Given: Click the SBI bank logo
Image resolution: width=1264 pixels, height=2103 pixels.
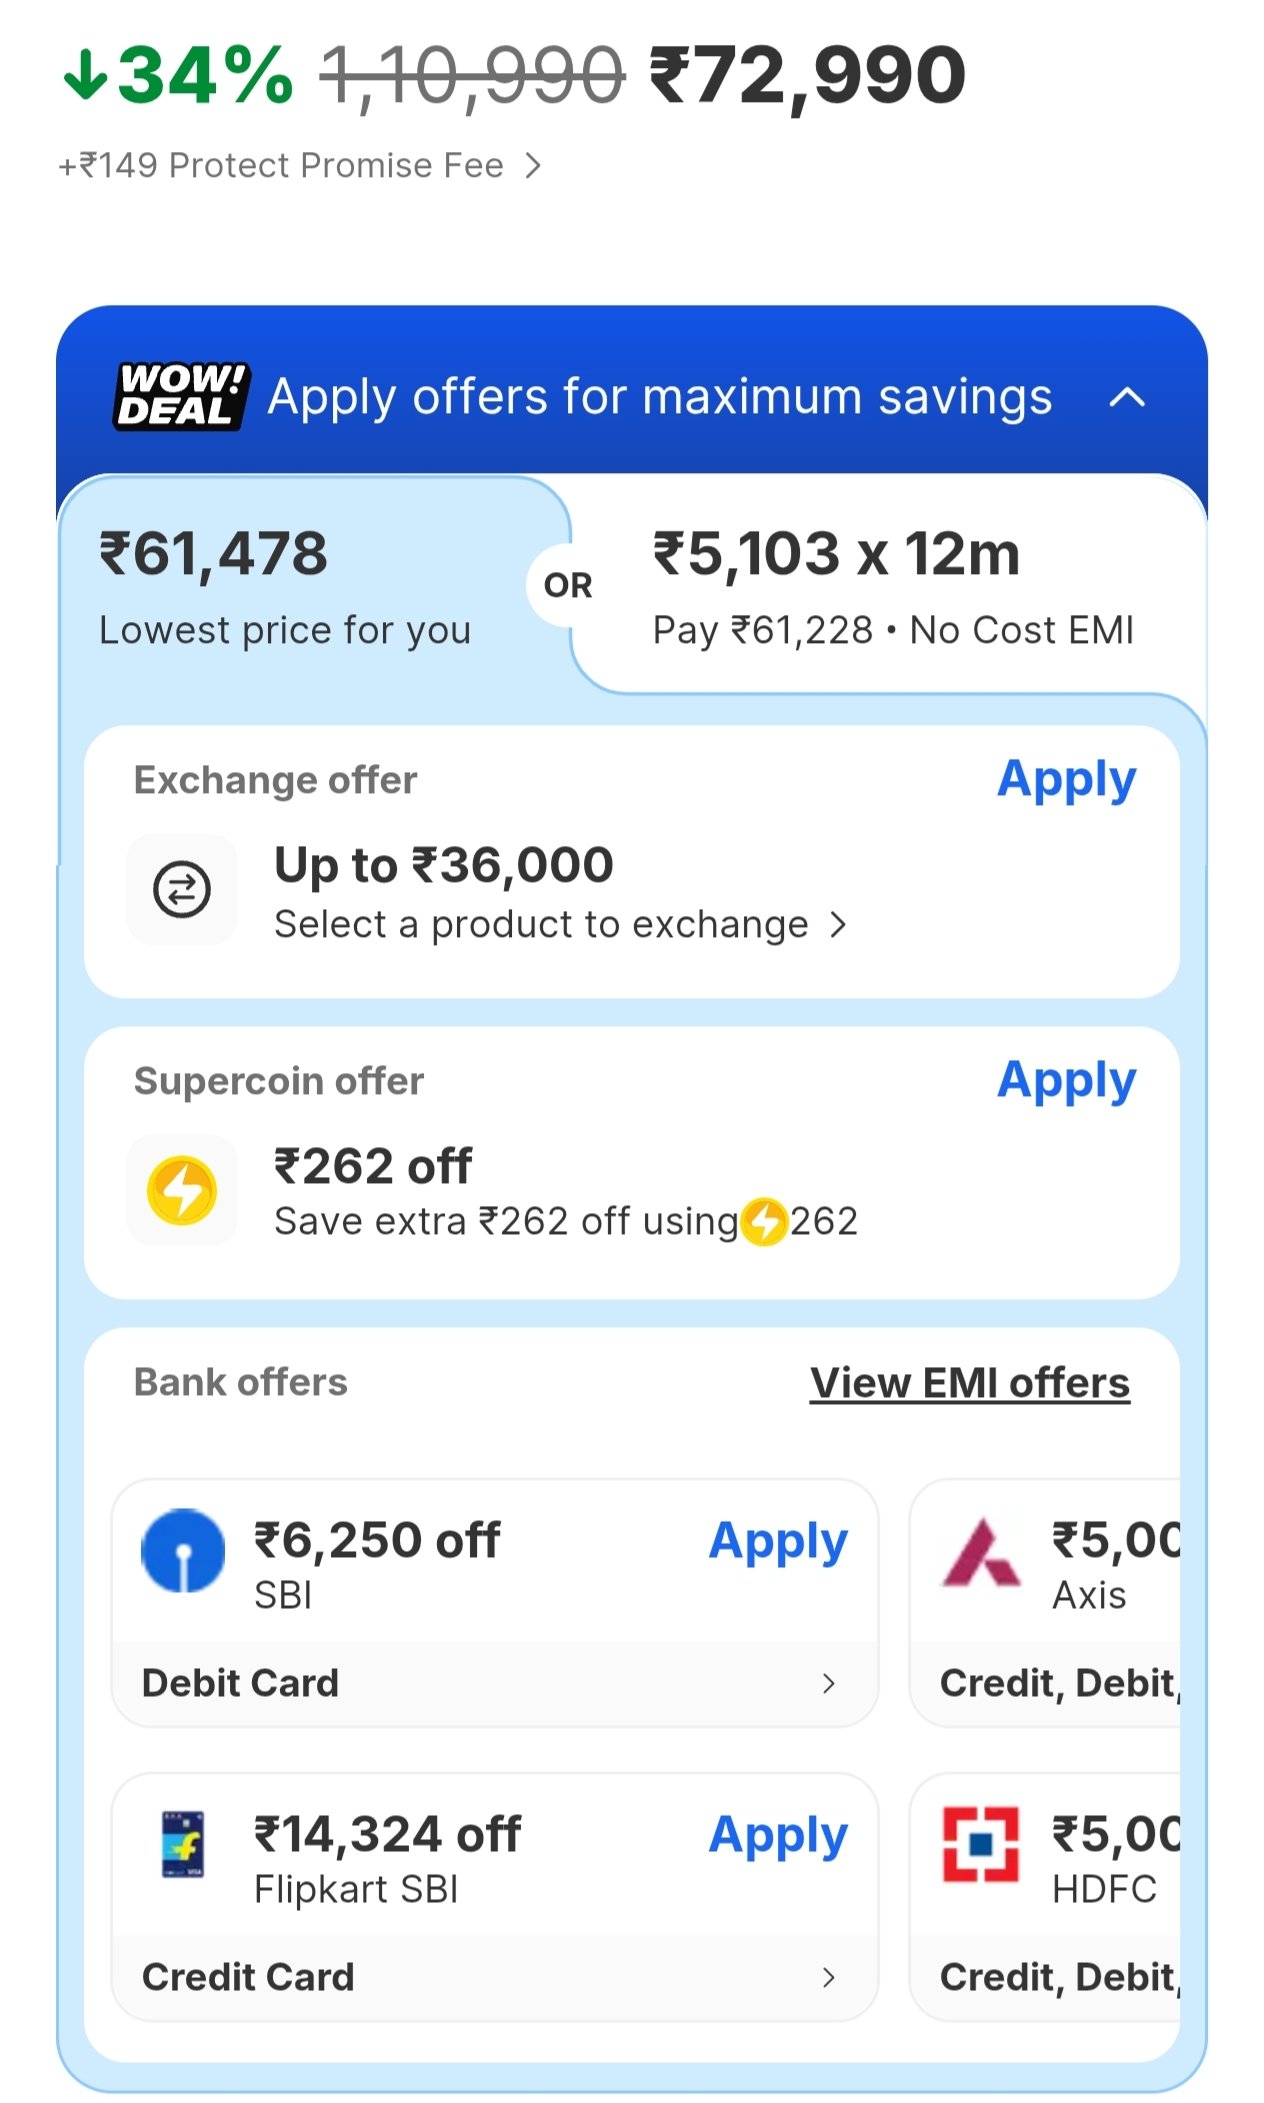Looking at the screenshot, I should point(183,1549).
